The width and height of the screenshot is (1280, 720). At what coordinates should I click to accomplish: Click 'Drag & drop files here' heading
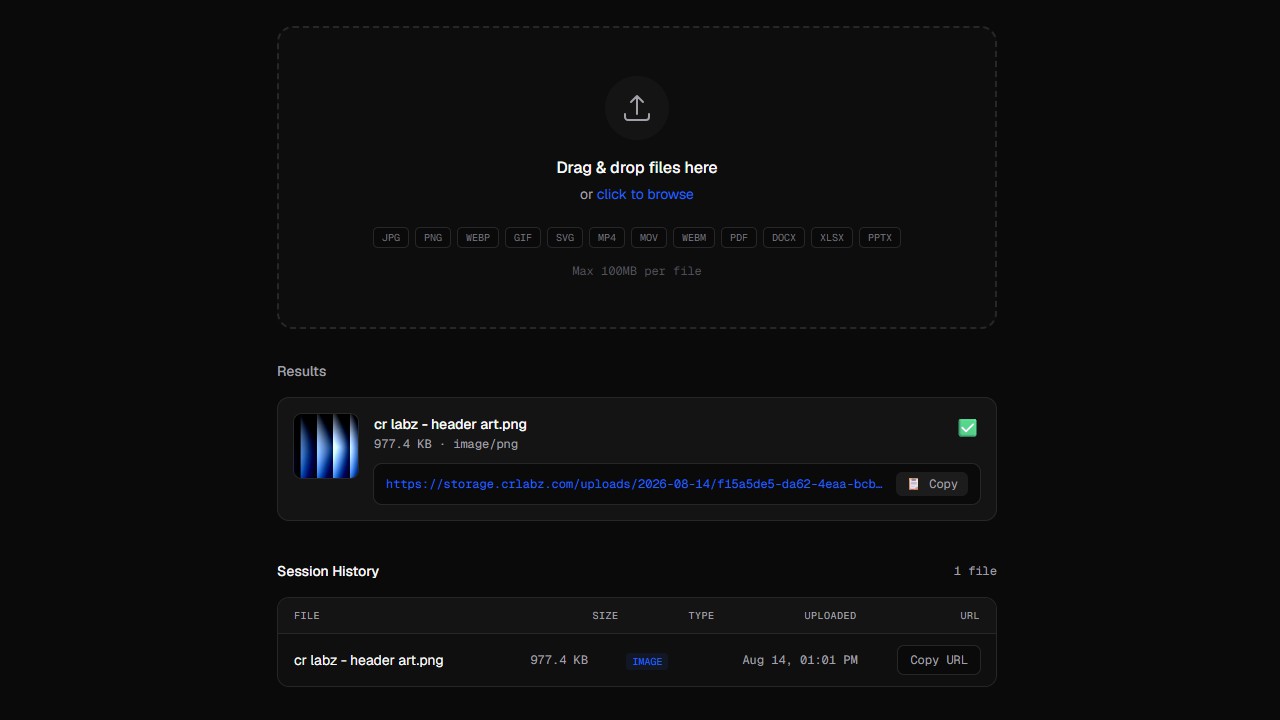pos(637,168)
